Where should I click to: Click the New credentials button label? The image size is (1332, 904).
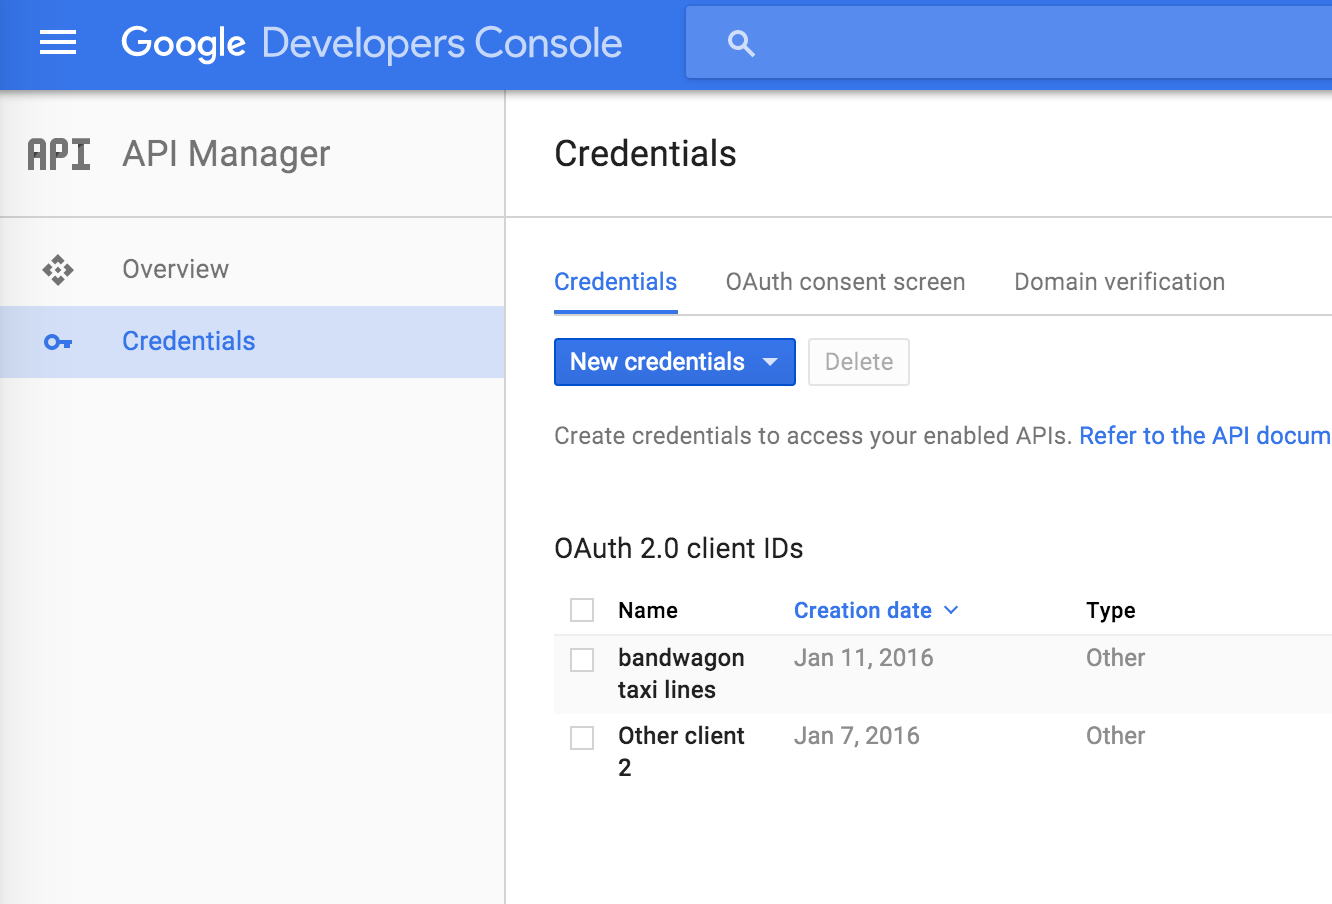coord(657,362)
